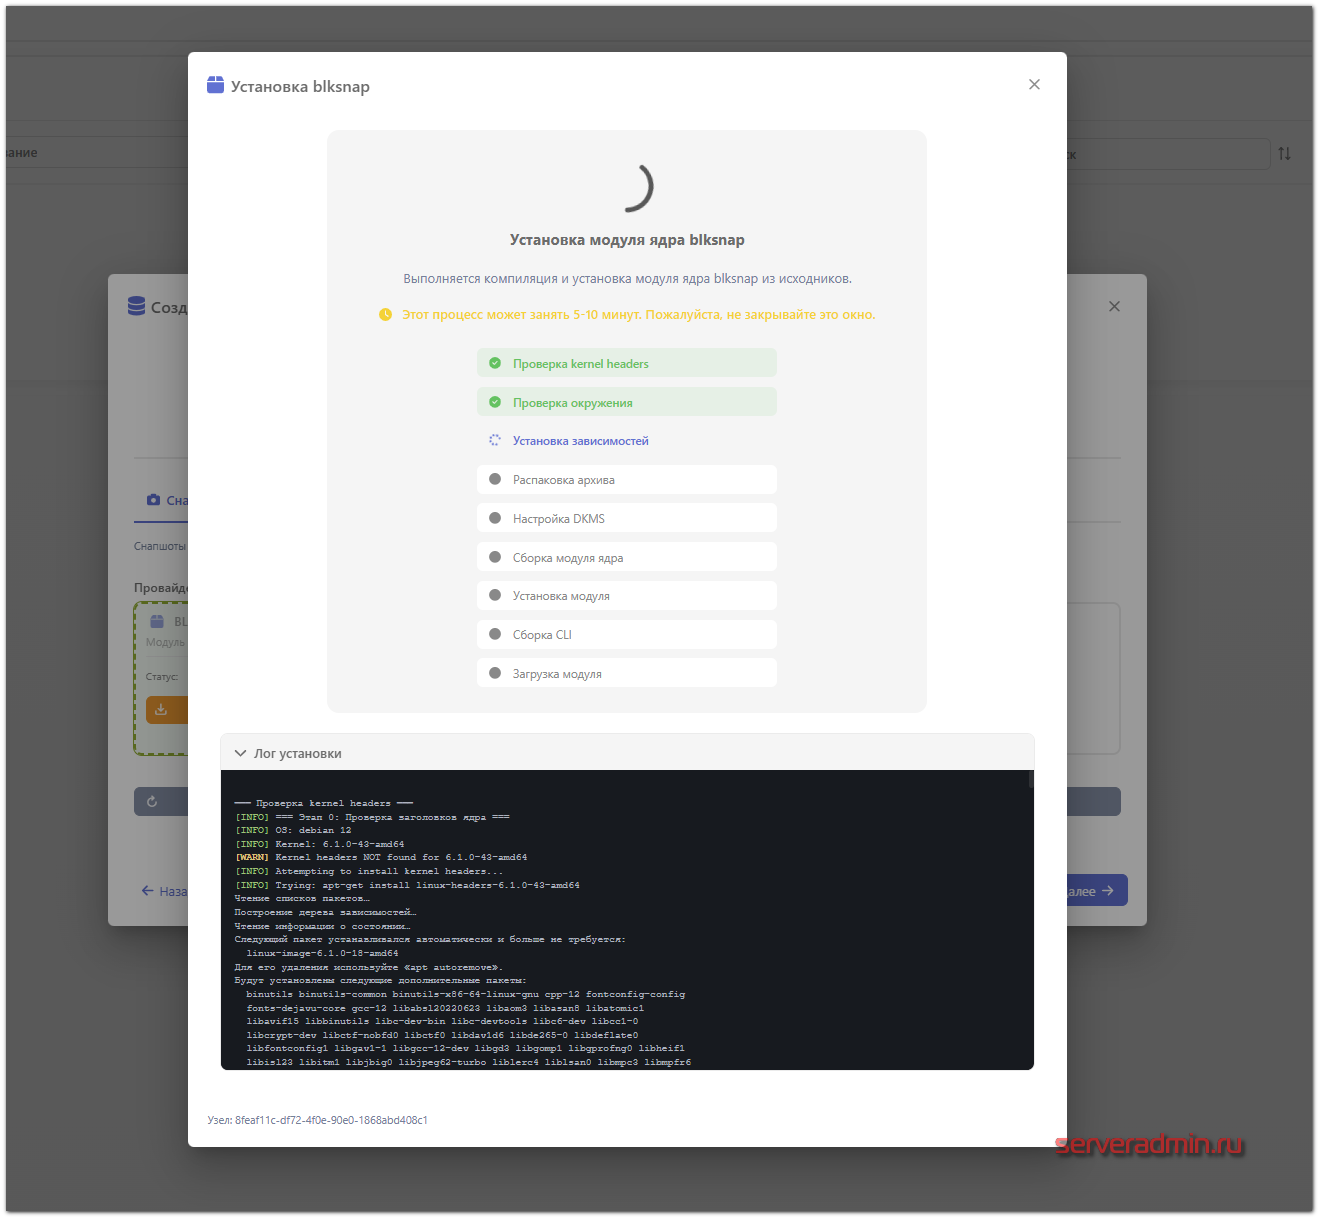The image size is (1318, 1217).
Task: Click the grey dot next to Настройка DKMS
Action: point(495,518)
